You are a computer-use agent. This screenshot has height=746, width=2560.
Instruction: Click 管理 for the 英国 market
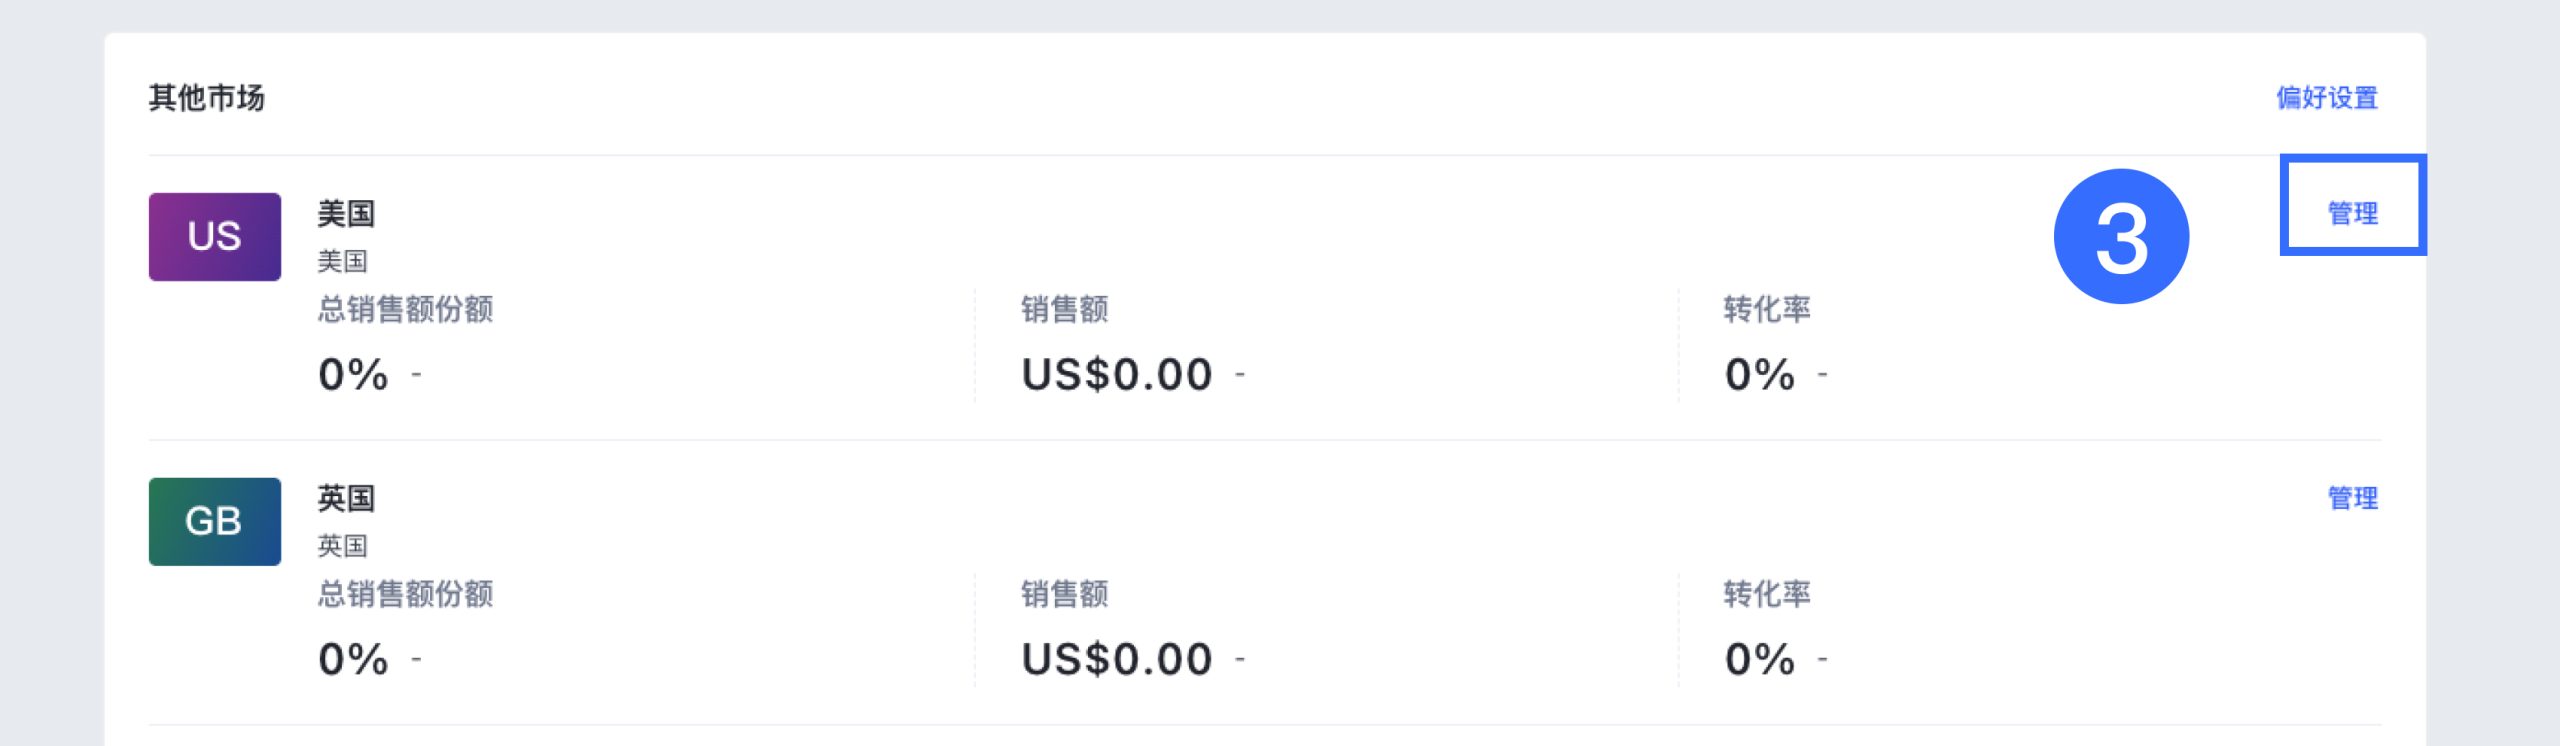coord(2352,498)
